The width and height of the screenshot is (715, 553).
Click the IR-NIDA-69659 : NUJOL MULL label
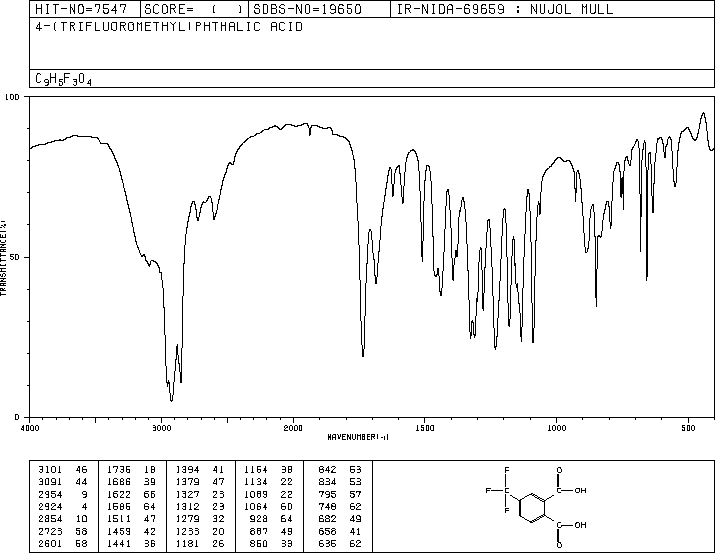coord(505,9)
